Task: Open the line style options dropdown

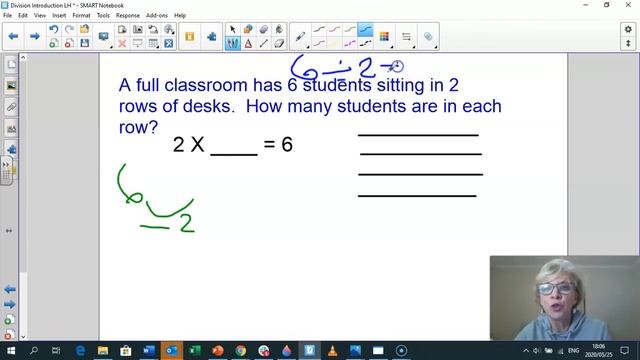Action: [406, 36]
